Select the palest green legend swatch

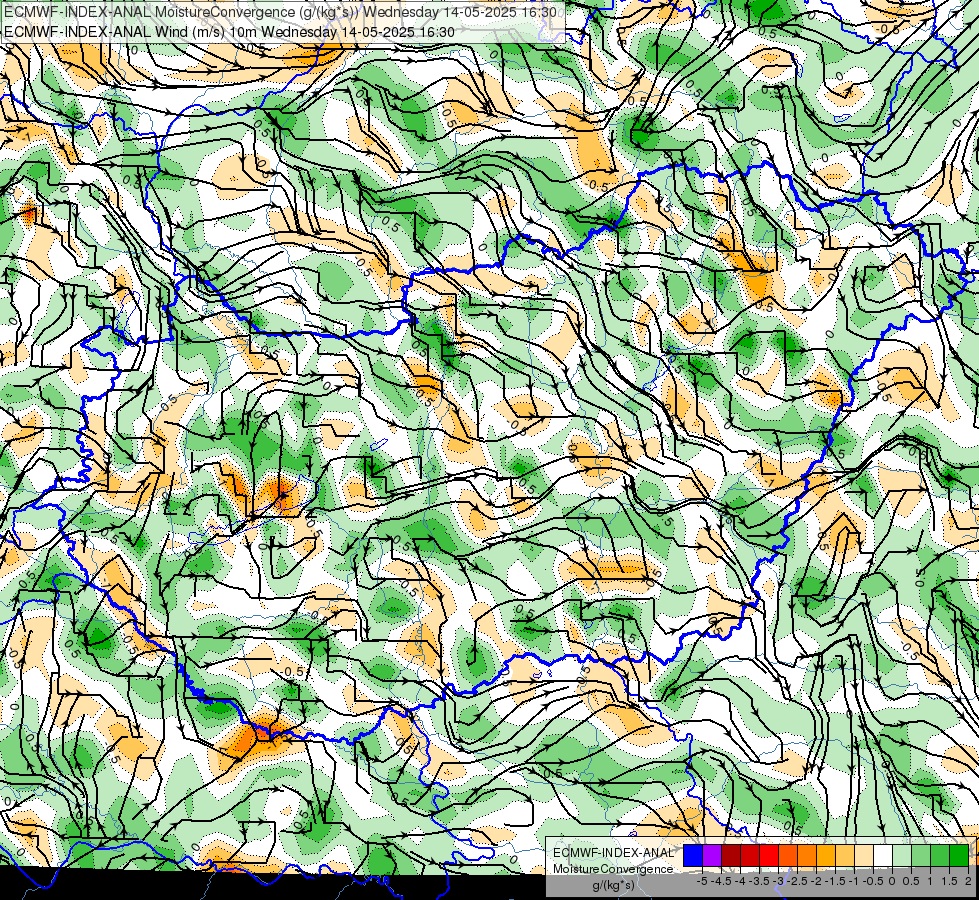click(x=902, y=856)
